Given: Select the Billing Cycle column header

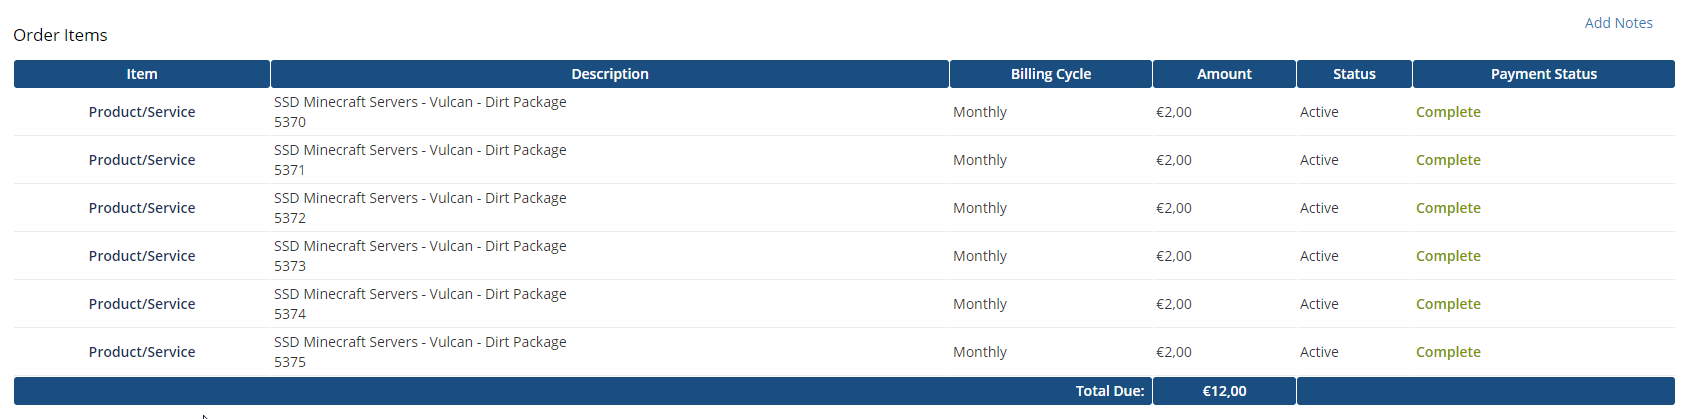Looking at the screenshot, I should (x=1050, y=74).
